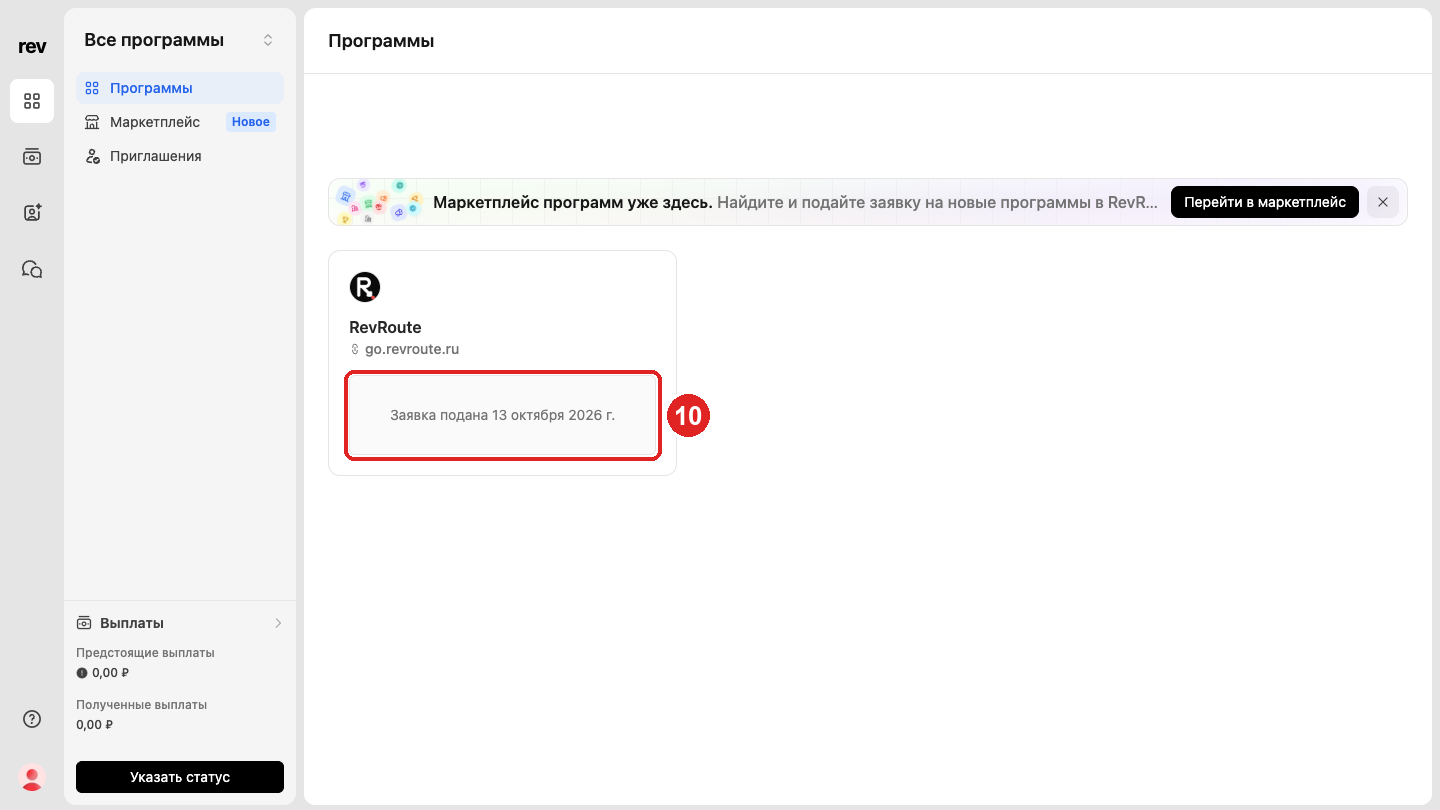Click the 0,00 ₽ amount under 'Предстоящие выплаты'
Screen dimensions: 1440x810
point(110,673)
